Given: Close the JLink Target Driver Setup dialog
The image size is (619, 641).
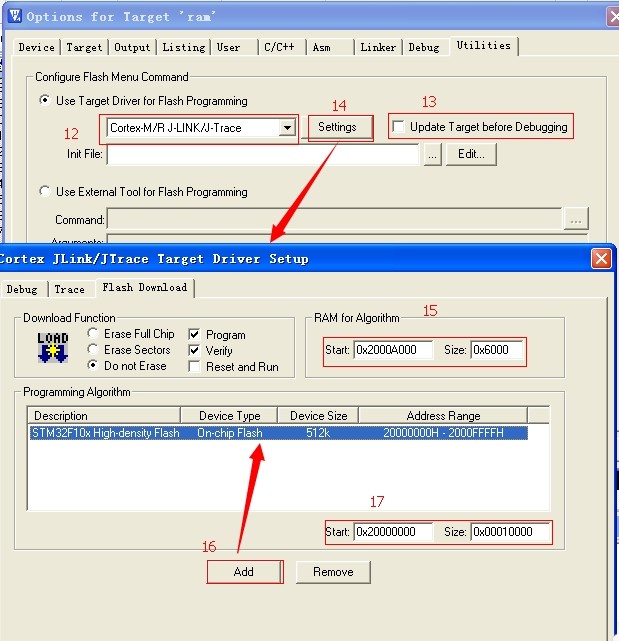Looking at the screenshot, I should click(x=601, y=259).
